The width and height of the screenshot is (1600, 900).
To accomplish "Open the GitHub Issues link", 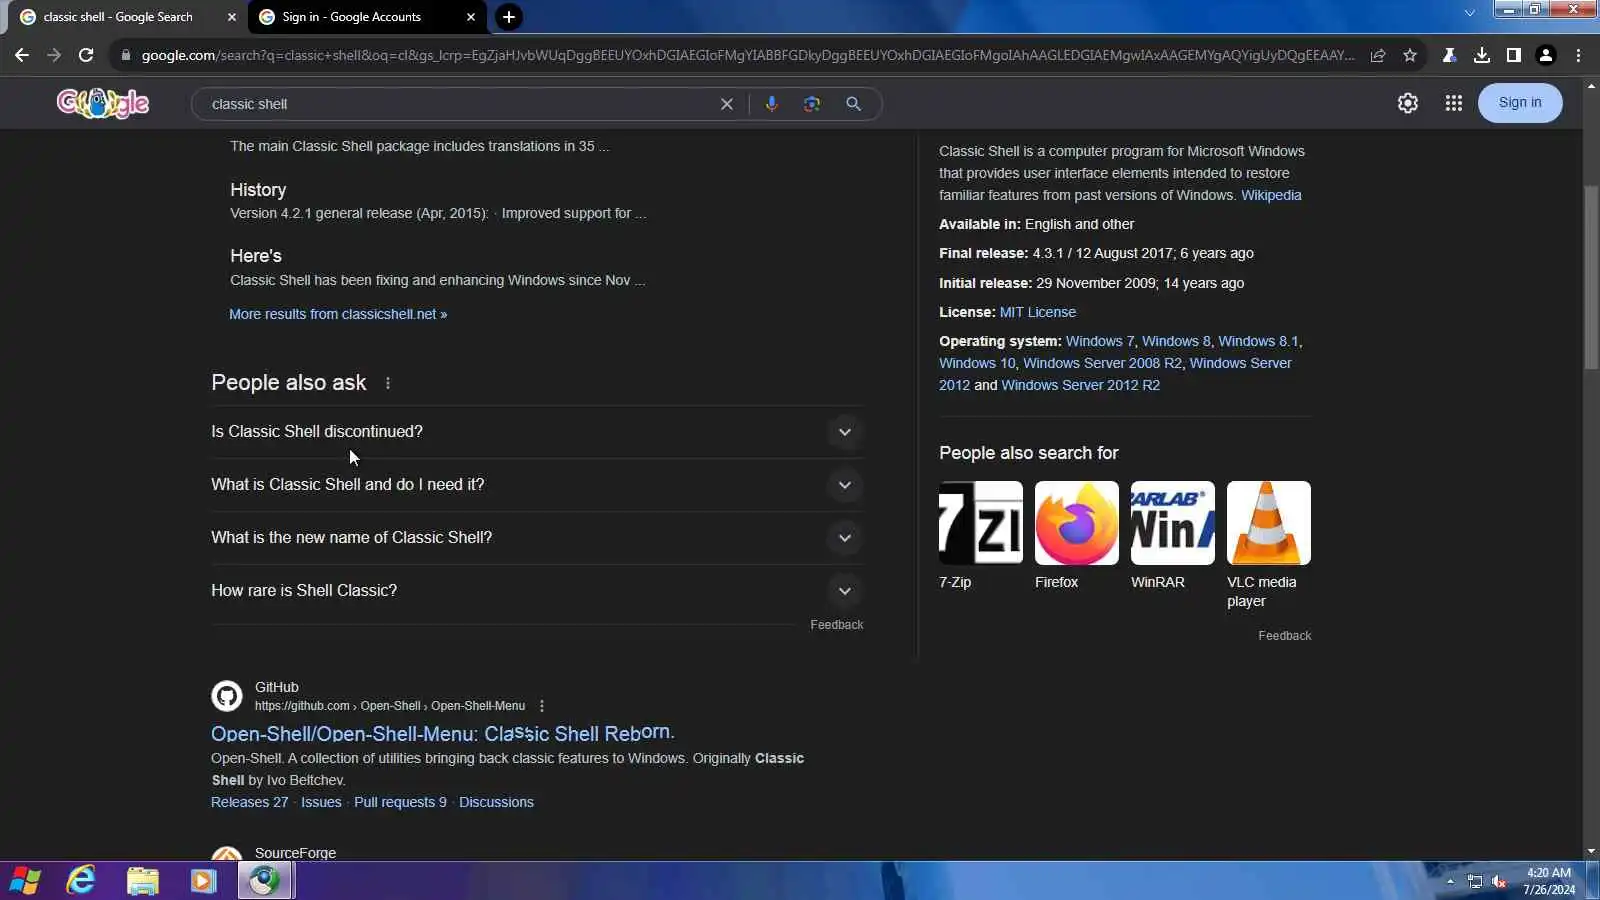I will coord(321,802).
